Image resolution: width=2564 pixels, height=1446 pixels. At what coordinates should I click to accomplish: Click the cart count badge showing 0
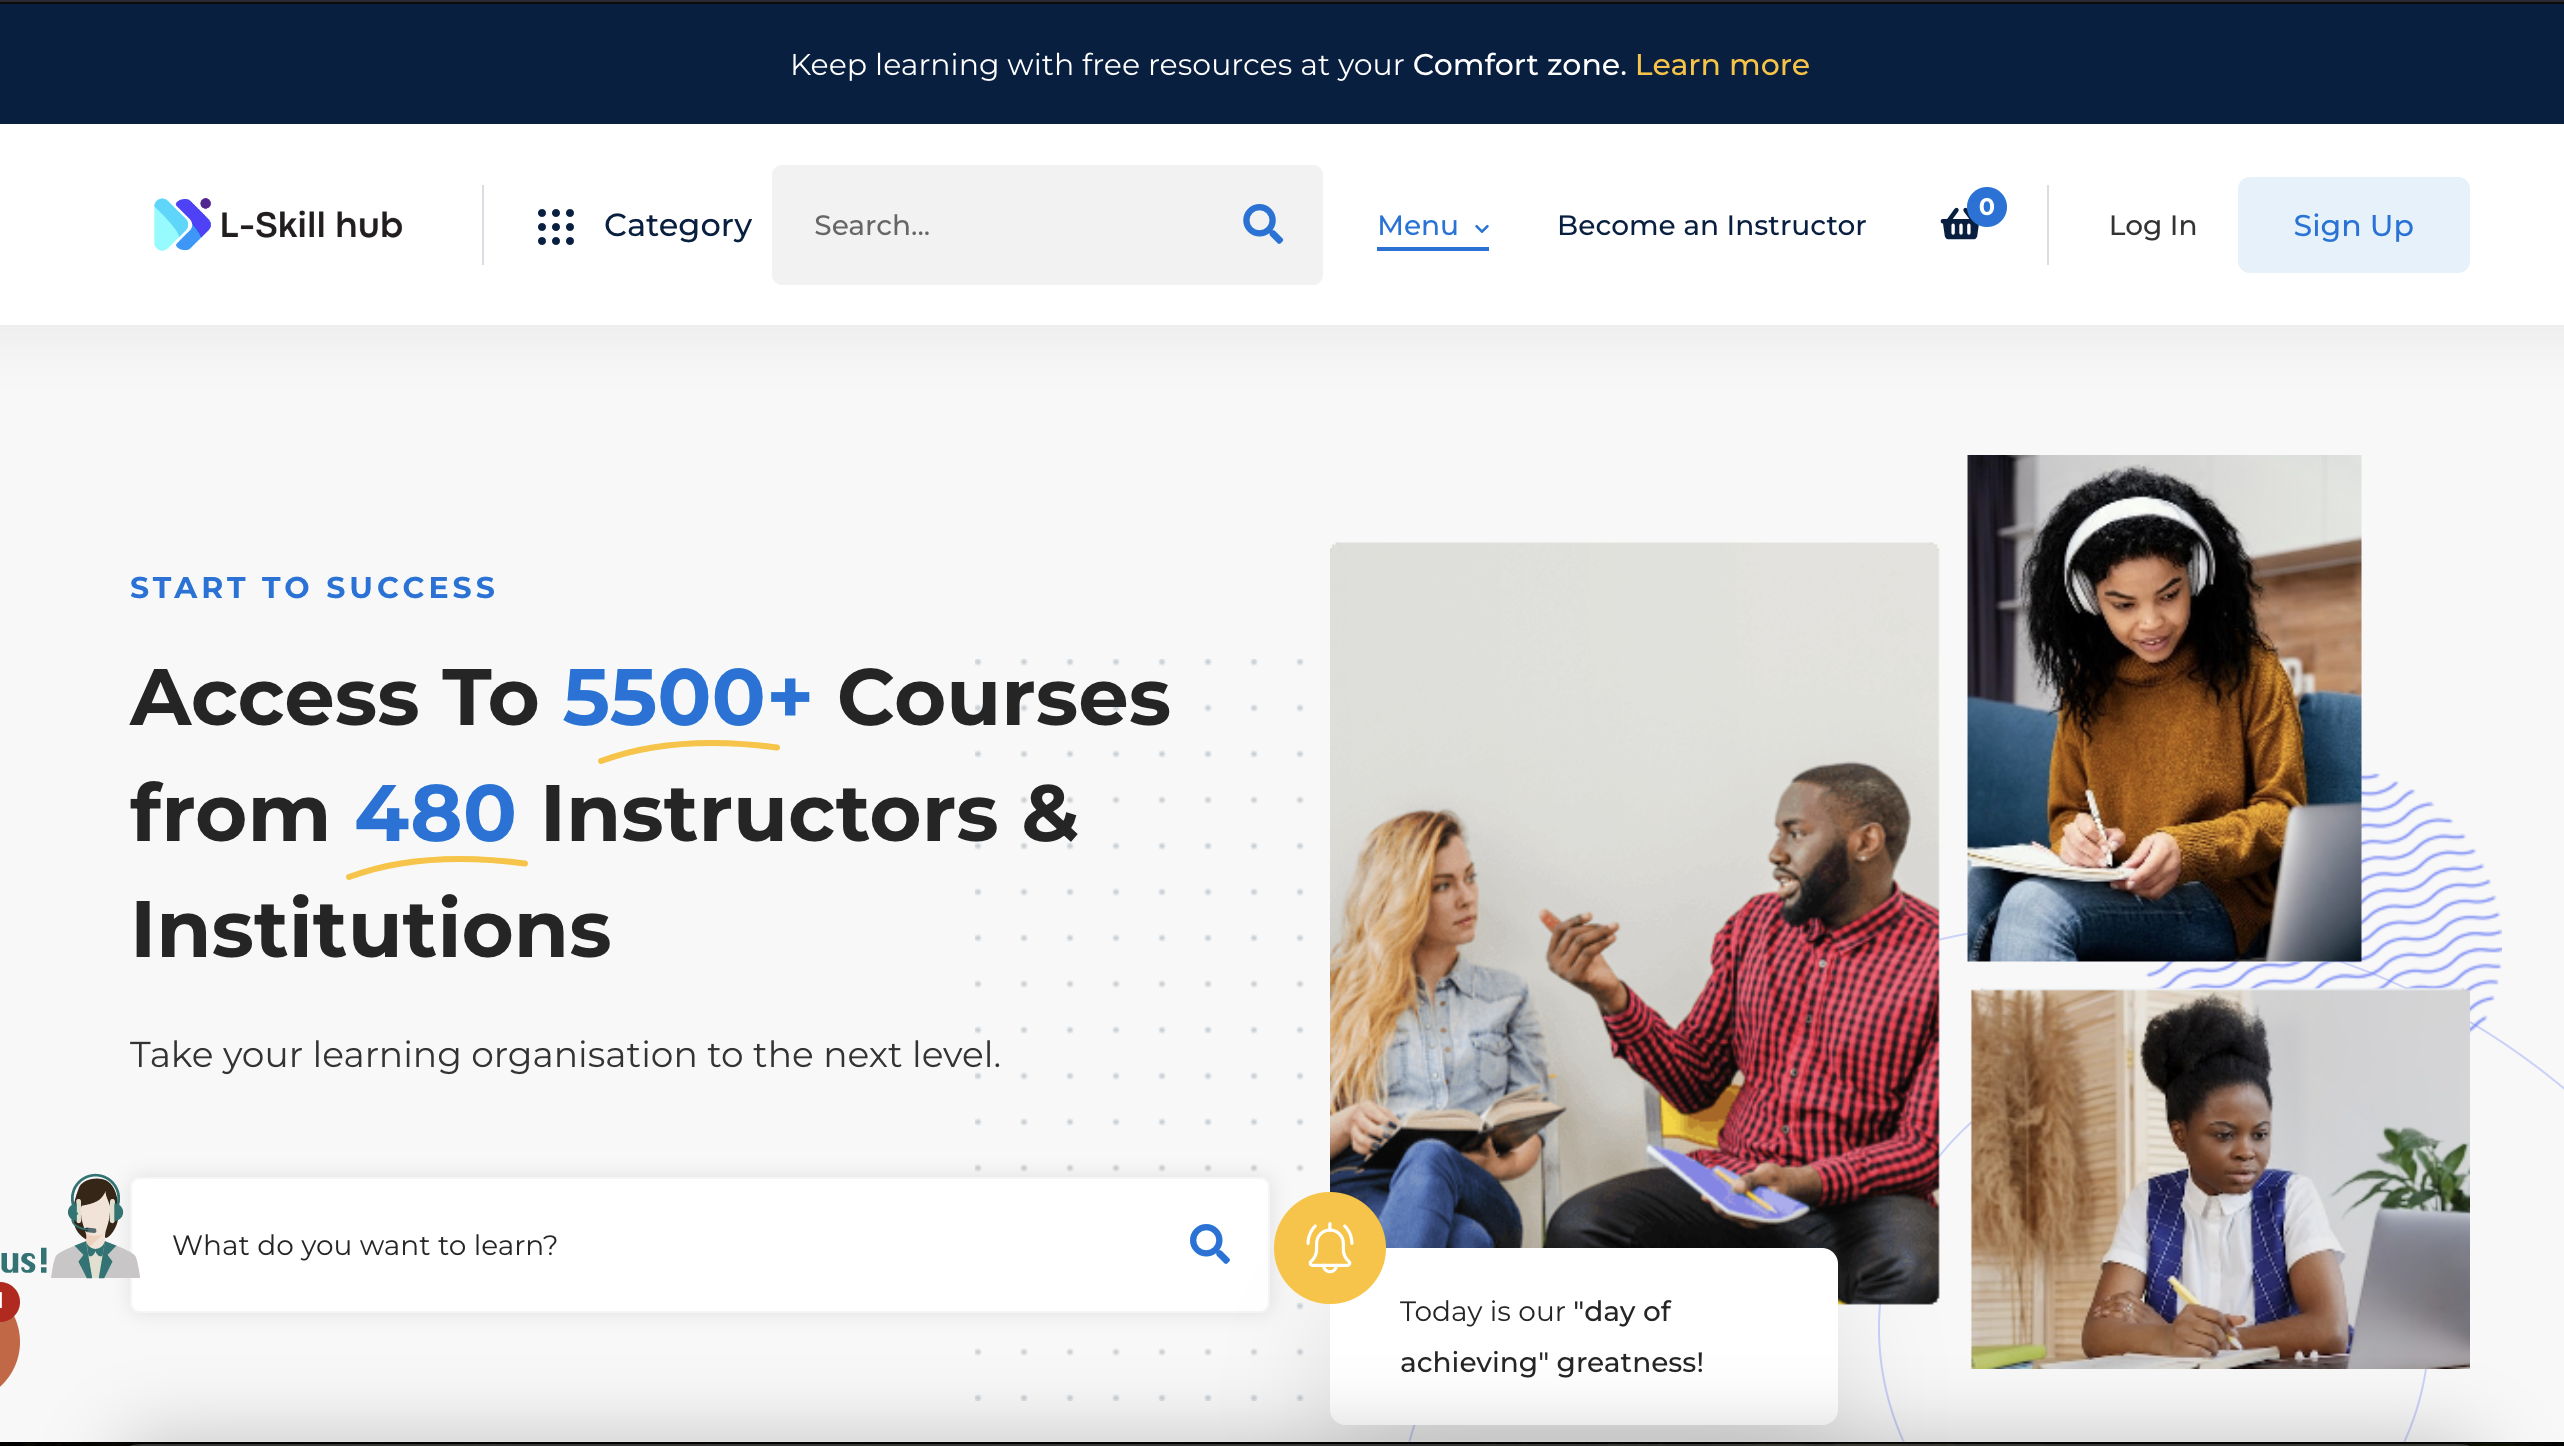click(1986, 207)
